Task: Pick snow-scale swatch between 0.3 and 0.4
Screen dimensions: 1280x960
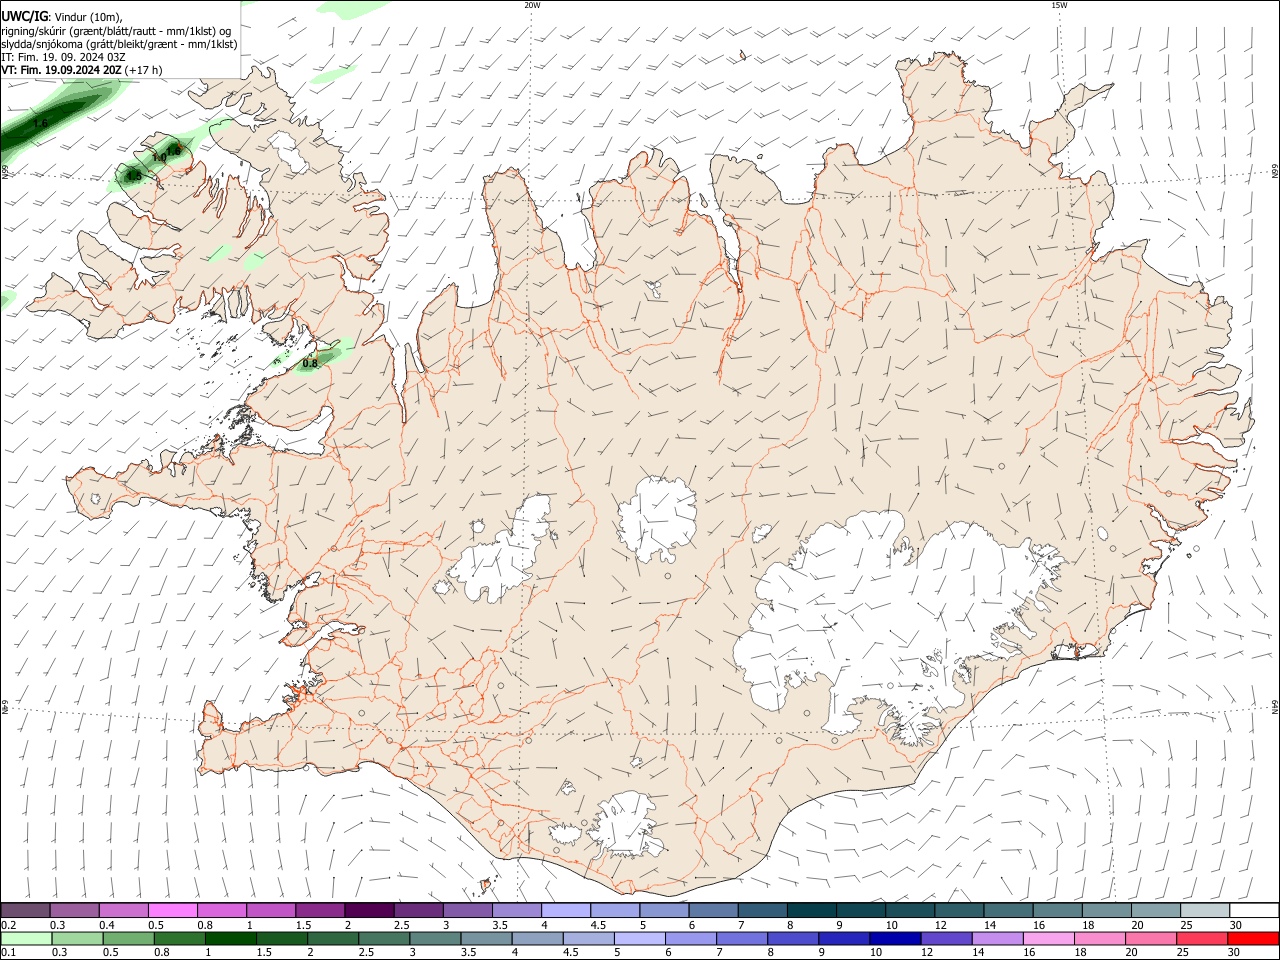Action: [x=75, y=911]
